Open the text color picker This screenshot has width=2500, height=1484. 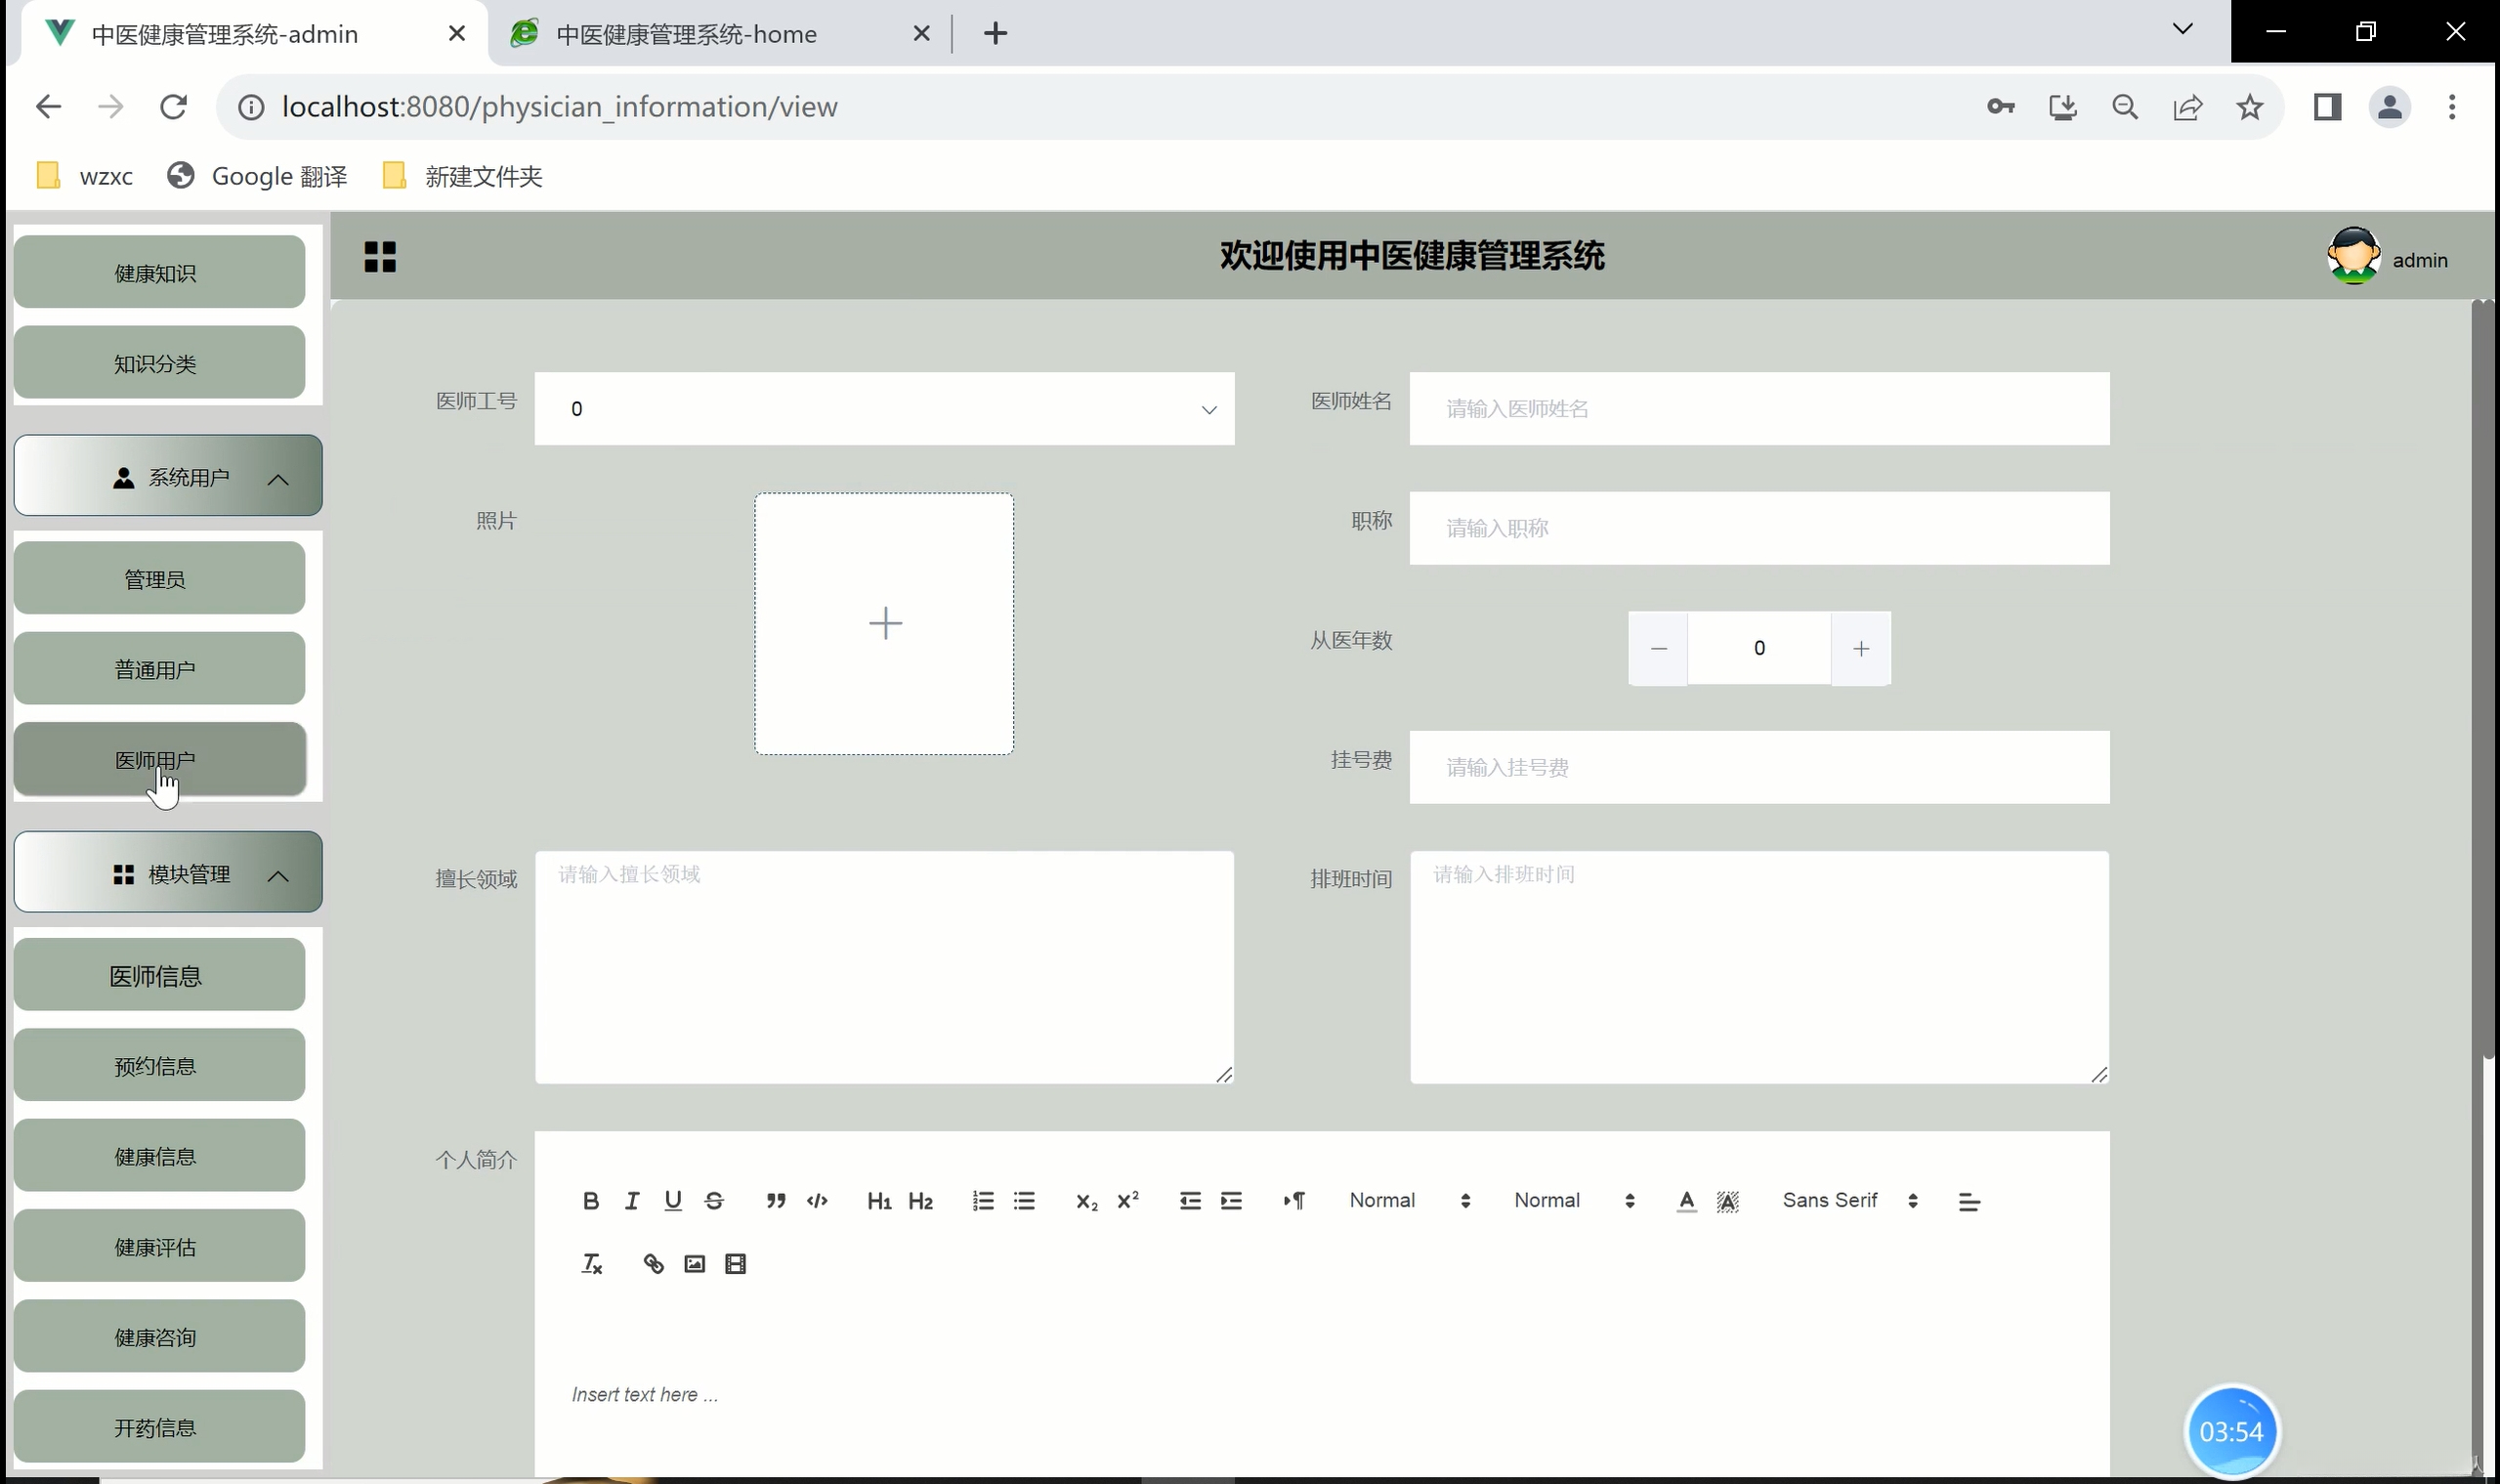1686,1201
